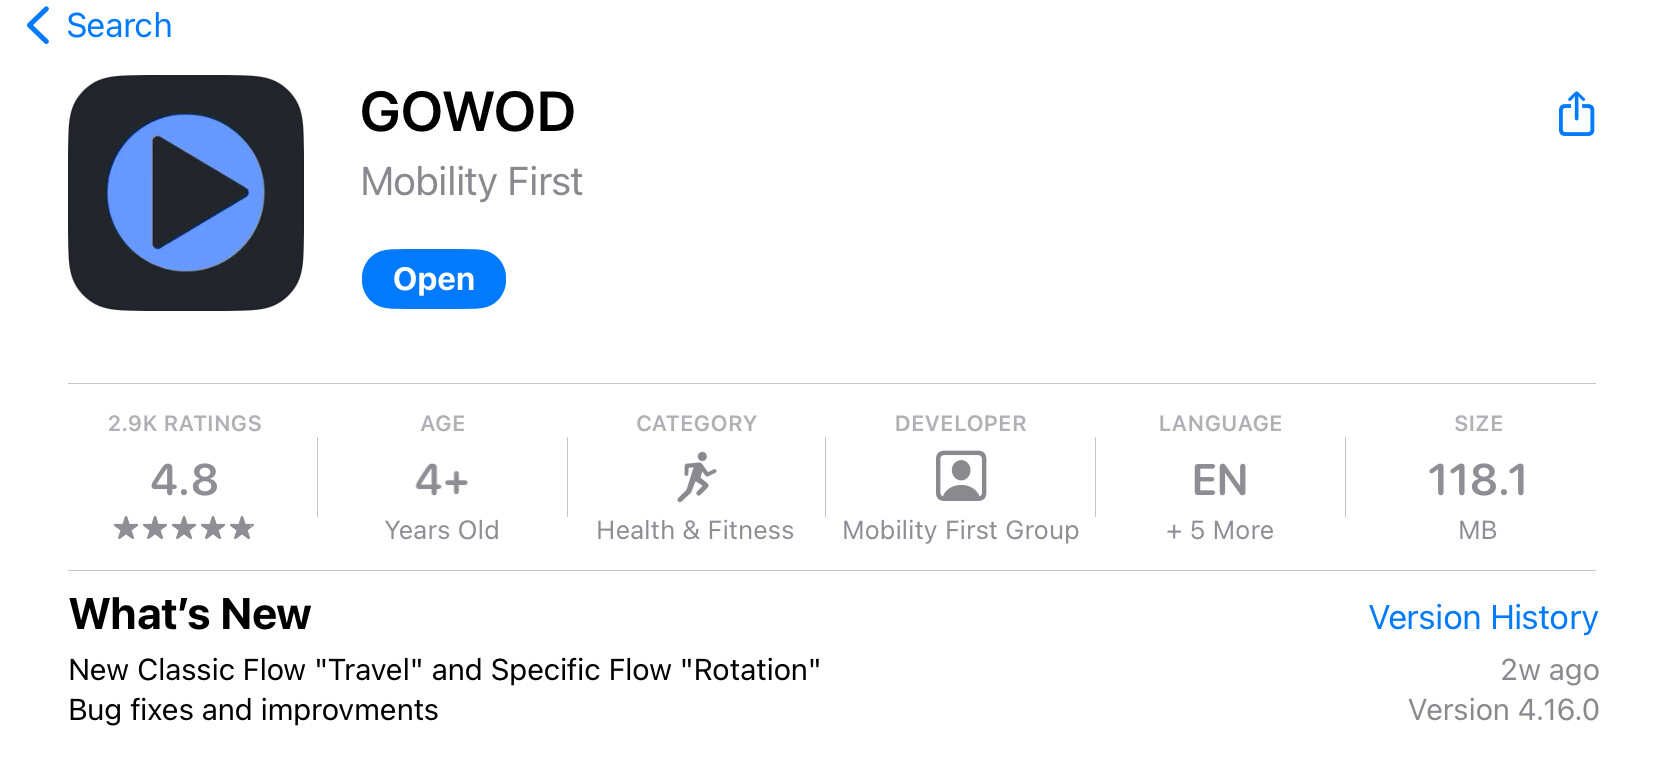Tap the GOWOD app title
The width and height of the screenshot is (1668, 774).
pyautogui.click(x=467, y=112)
